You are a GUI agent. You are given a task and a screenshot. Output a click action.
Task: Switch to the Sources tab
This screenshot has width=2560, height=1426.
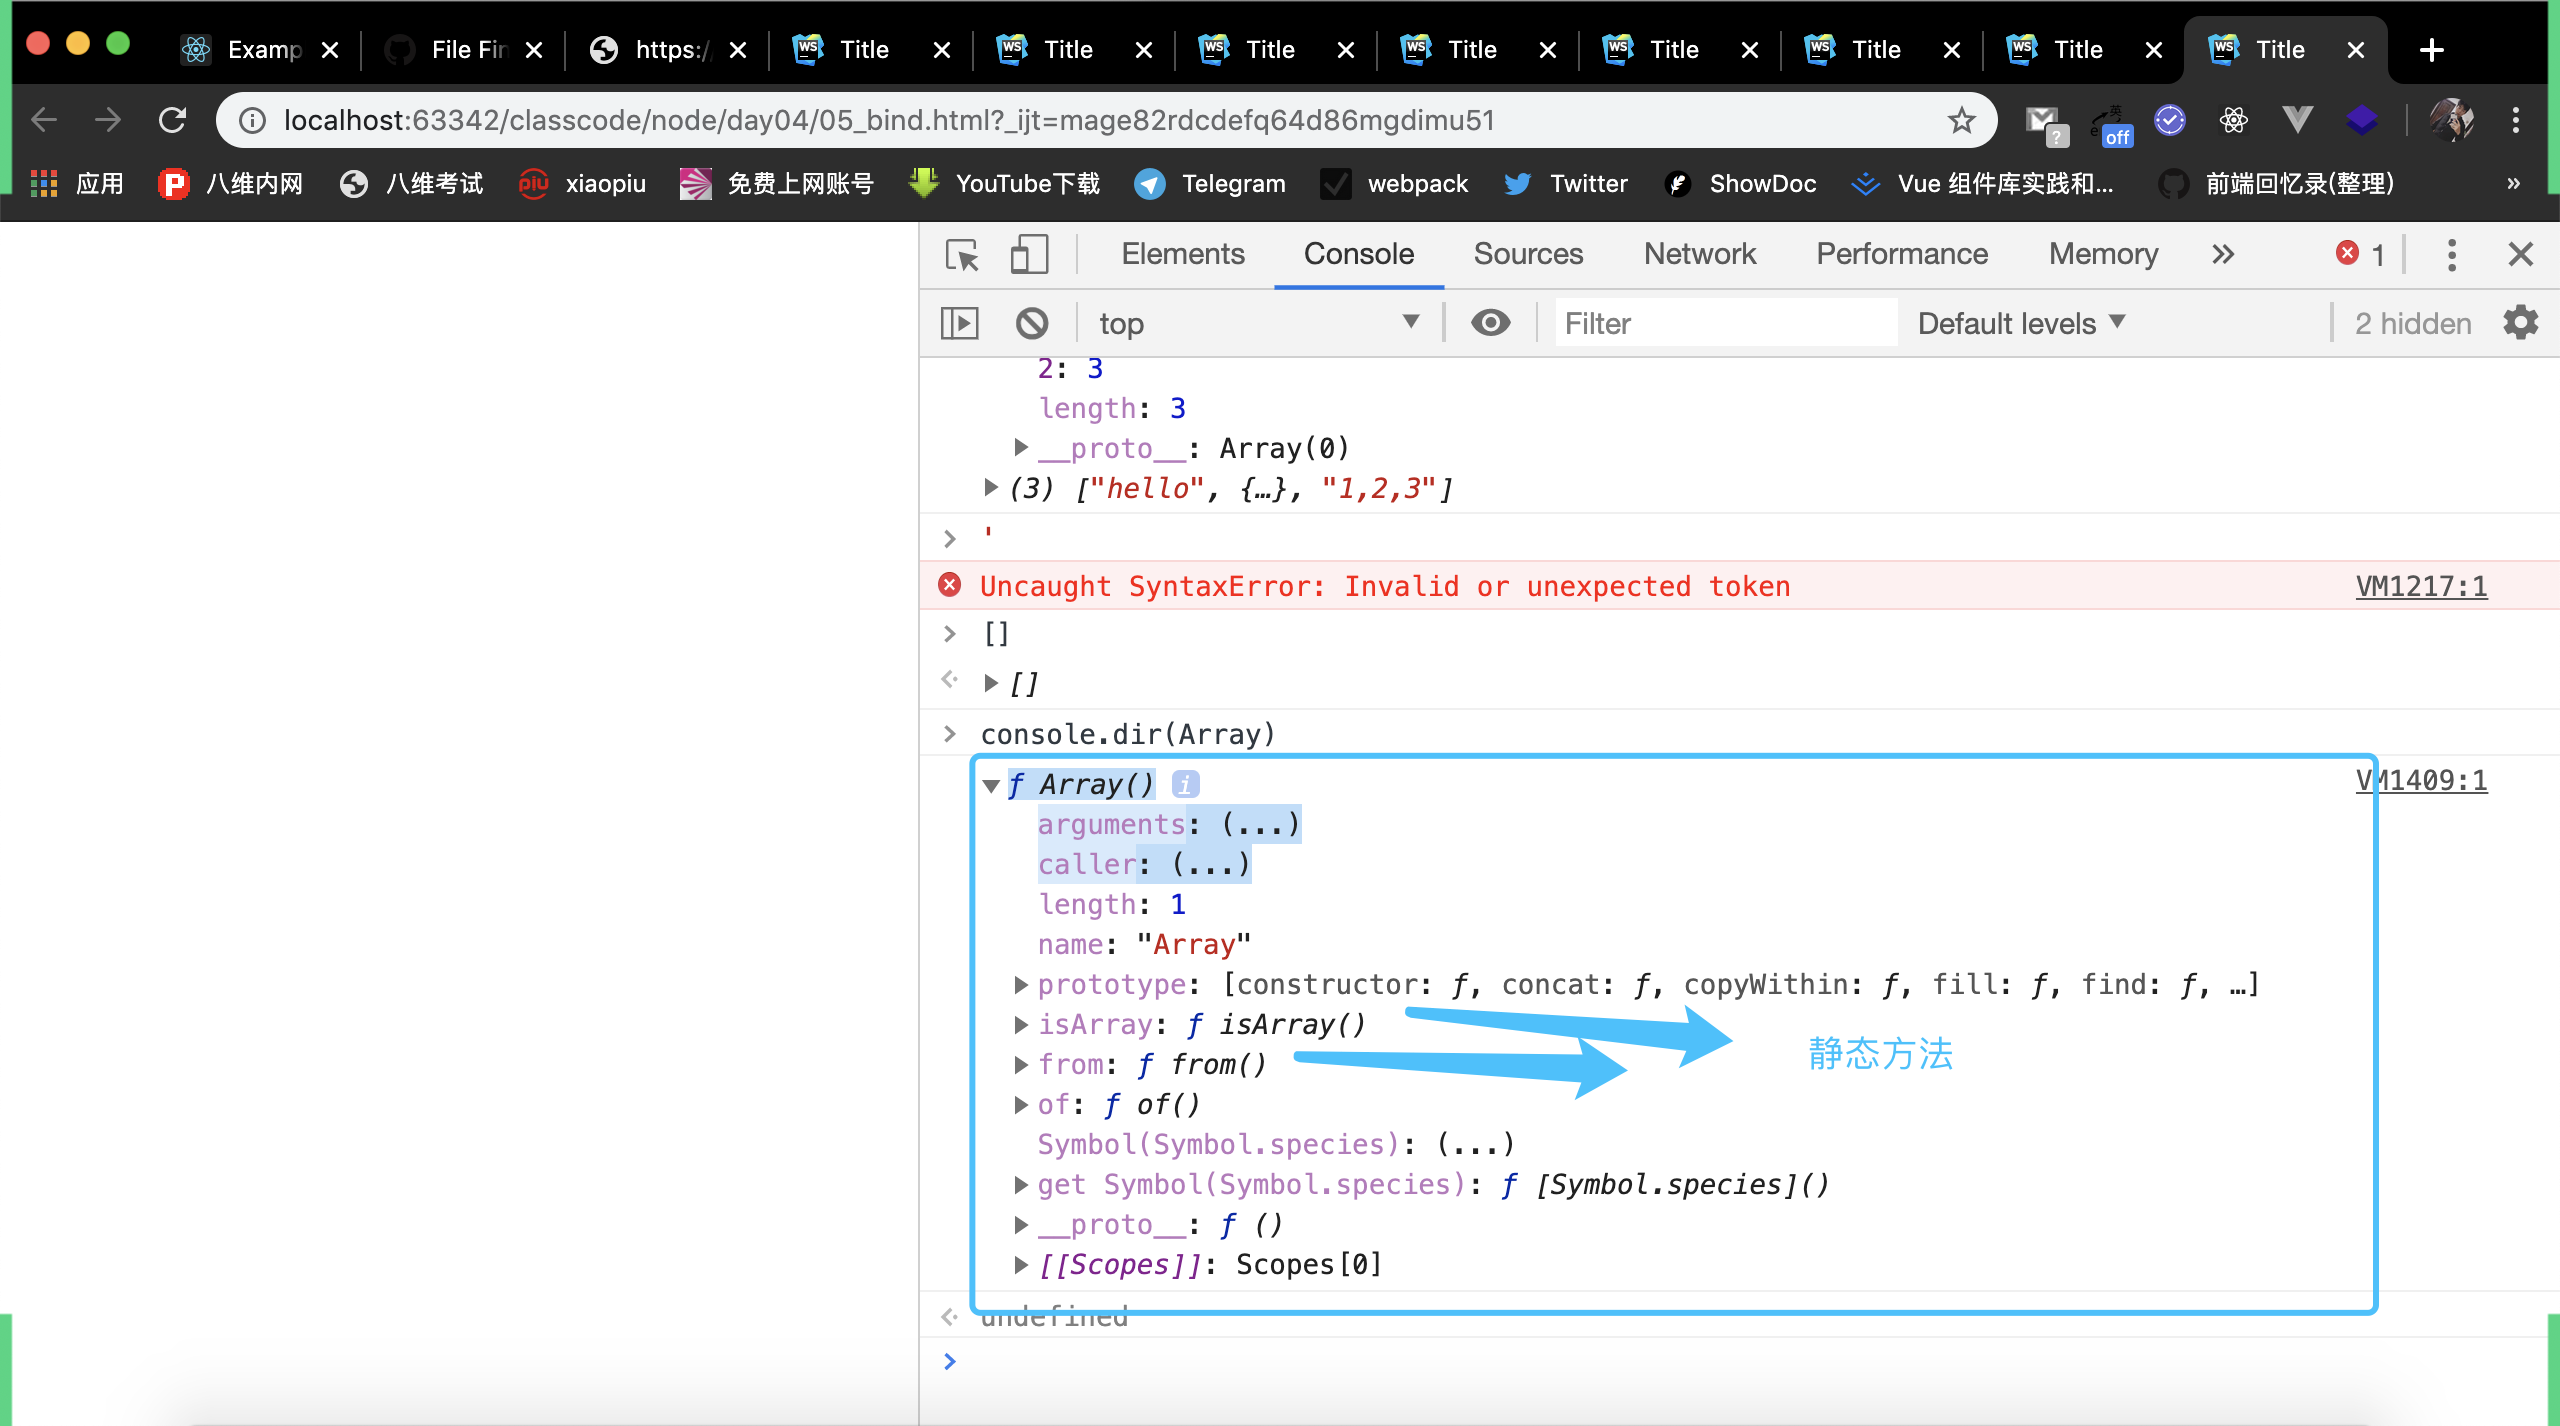pyautogui.click(x=1528, y=254)
